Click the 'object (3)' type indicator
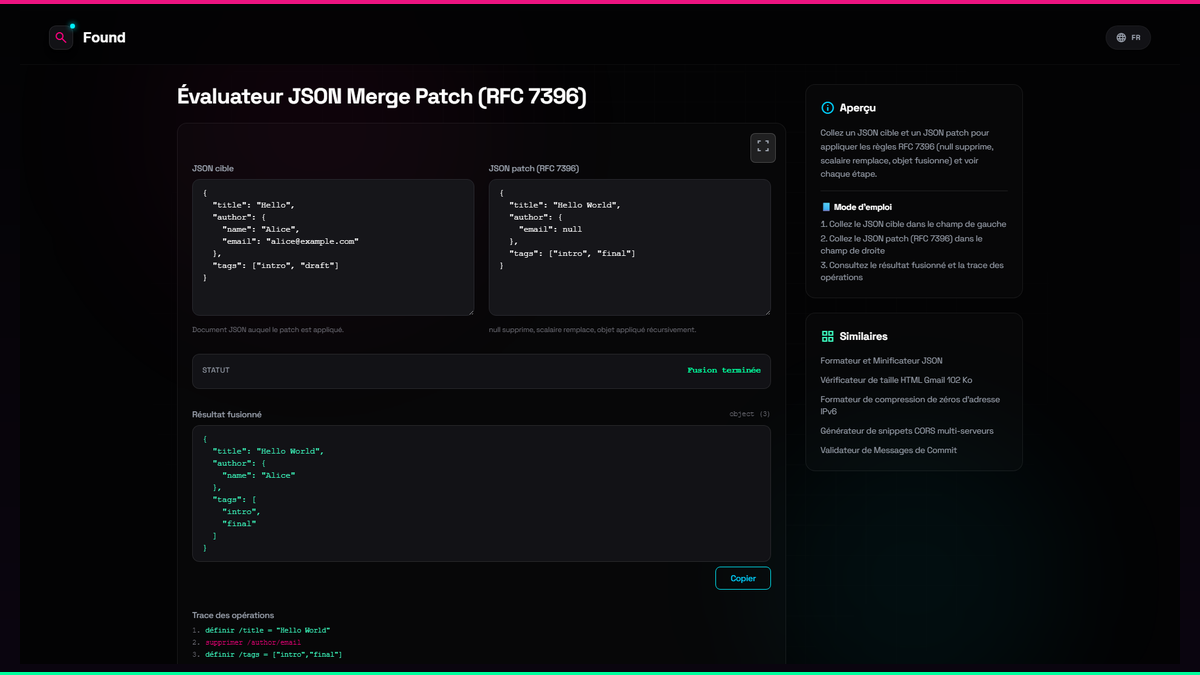The image size is (1200, 675). pos(750,414)
